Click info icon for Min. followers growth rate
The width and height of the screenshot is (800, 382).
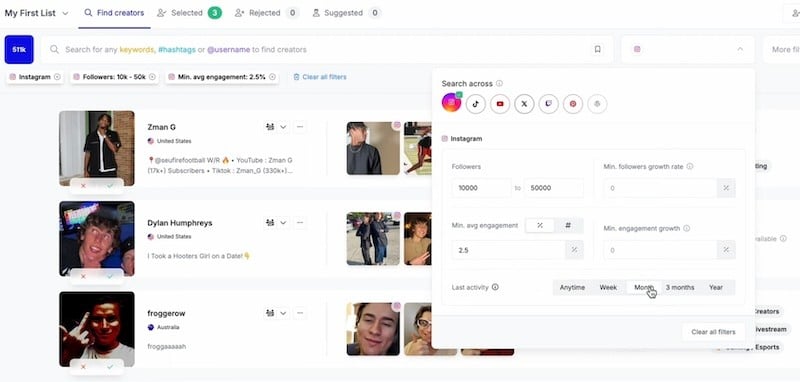click(690, 166)
